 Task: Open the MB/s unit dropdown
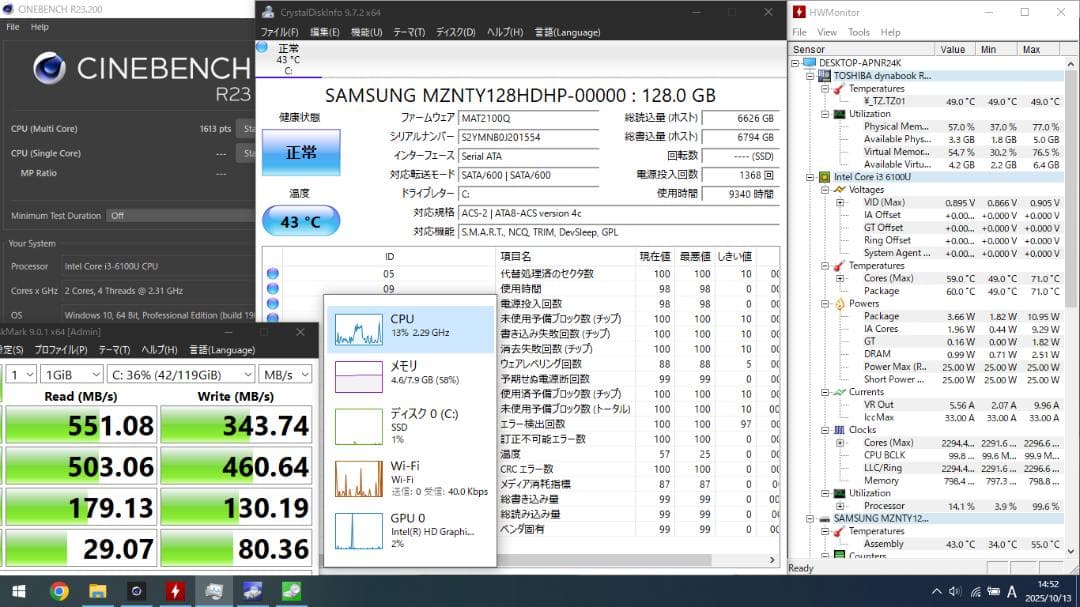(x=285, y=375)
